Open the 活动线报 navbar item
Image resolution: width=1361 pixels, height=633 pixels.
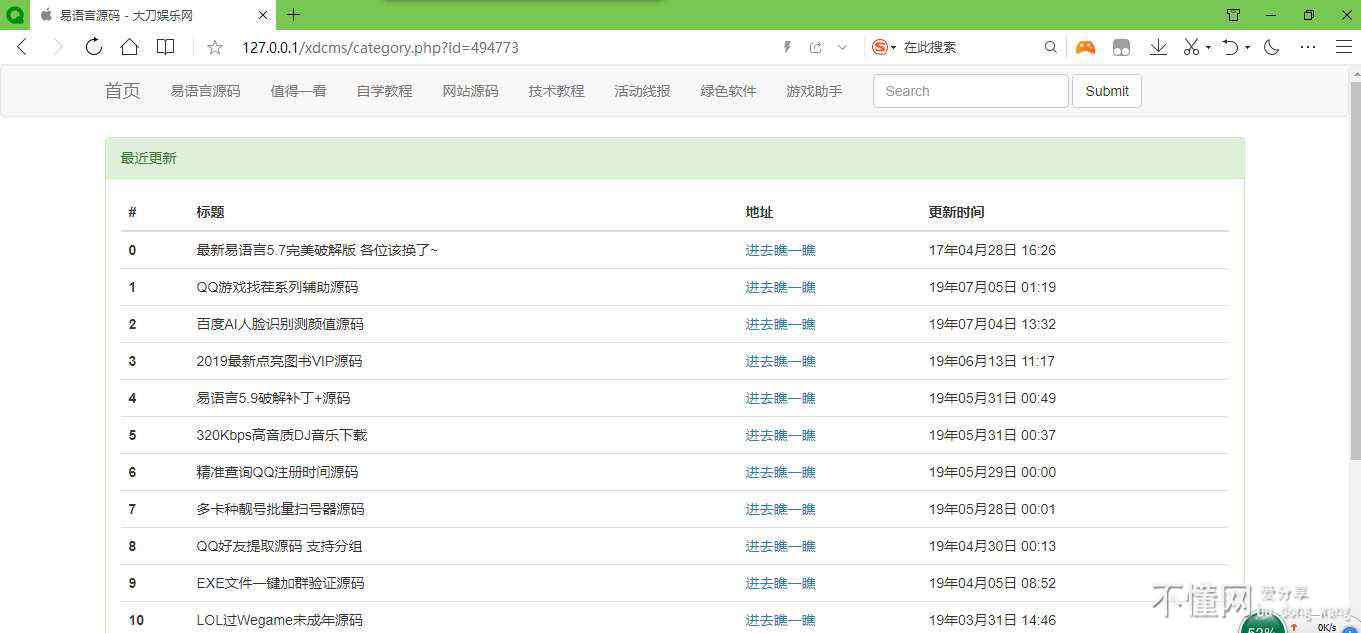tap(642, 91)
